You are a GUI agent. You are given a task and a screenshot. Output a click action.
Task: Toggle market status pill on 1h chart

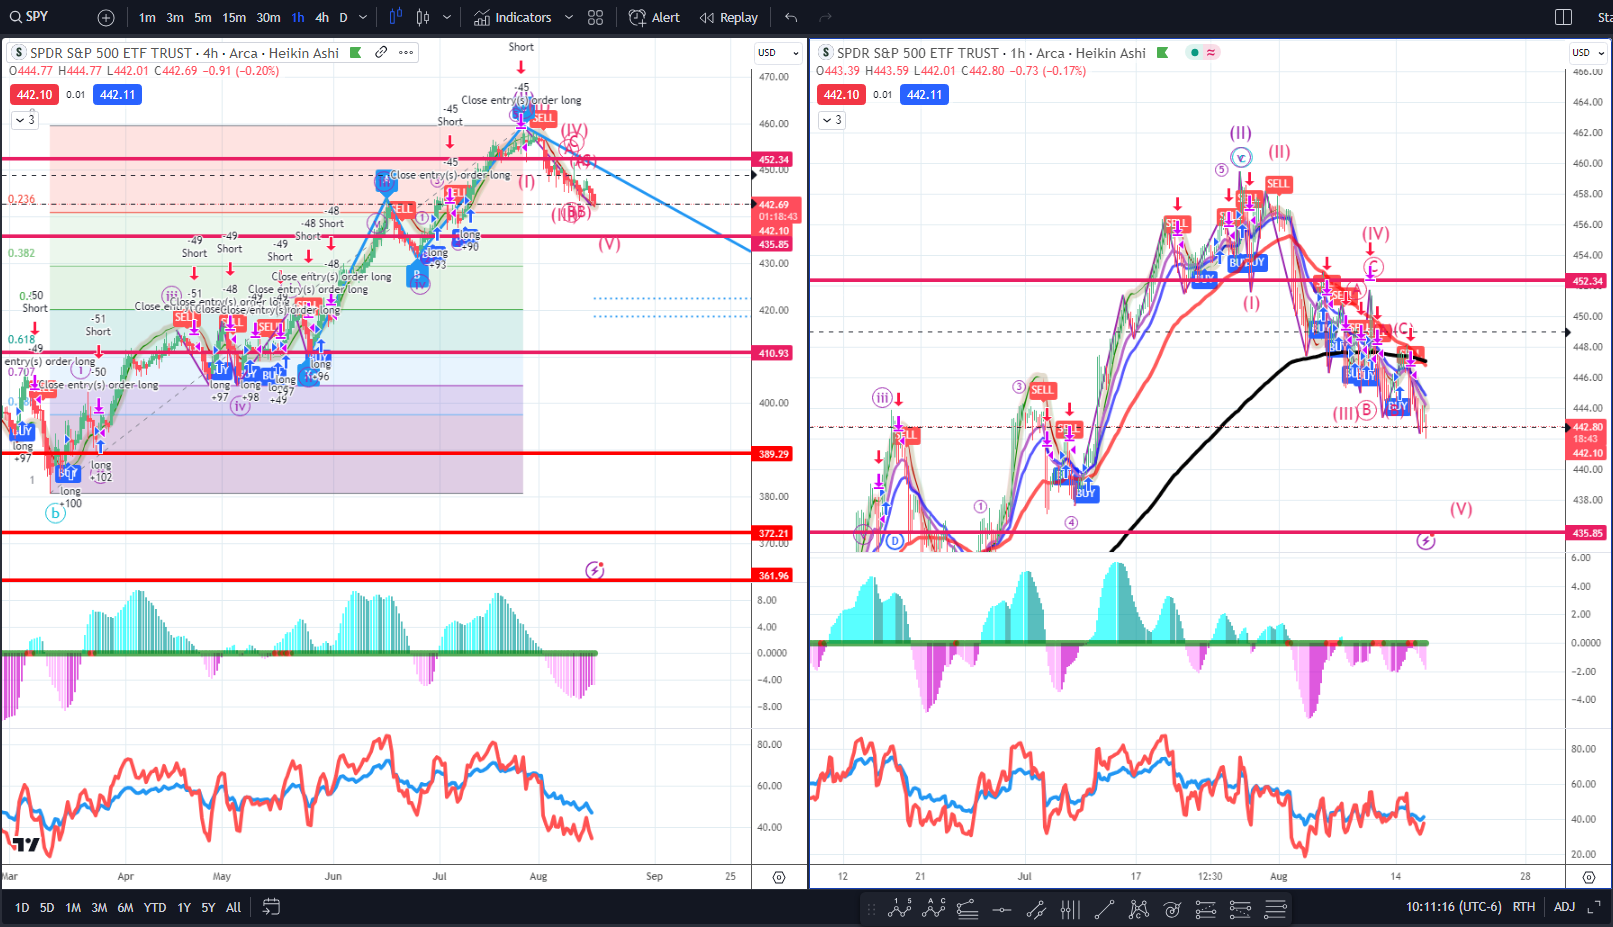1203,52
